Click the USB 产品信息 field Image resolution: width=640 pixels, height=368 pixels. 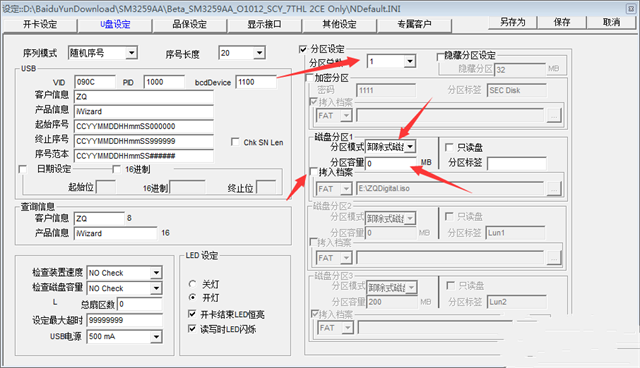click(x=144, y=111)
